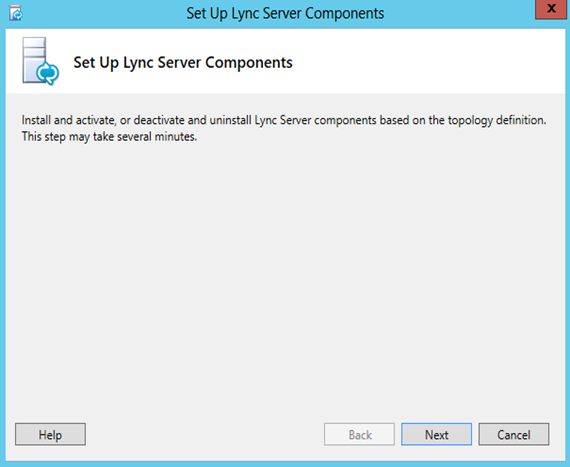
Task: Click the 'This step may take several minutes' text
Action: click(109, 137)
